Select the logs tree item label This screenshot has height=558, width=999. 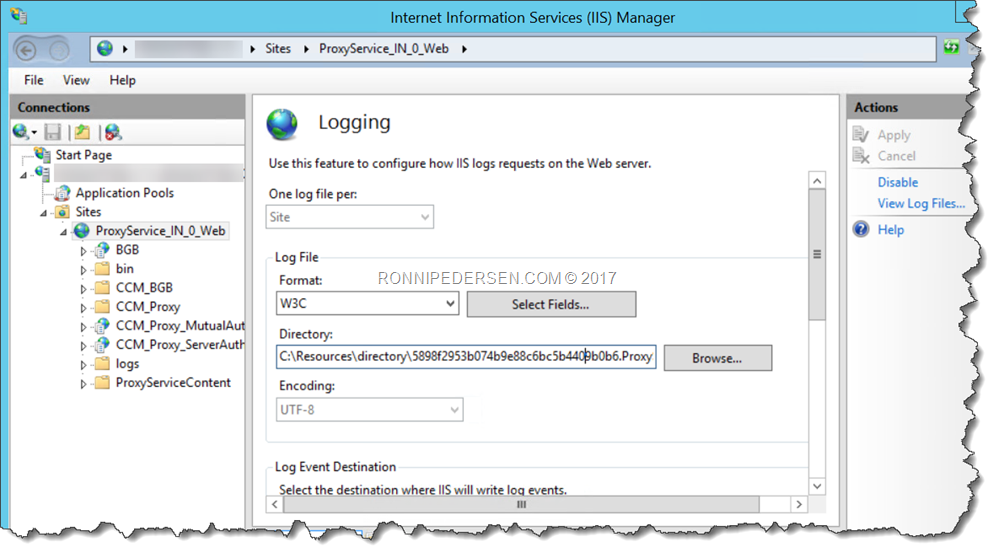pyautogui.click(x=127, y=364)
